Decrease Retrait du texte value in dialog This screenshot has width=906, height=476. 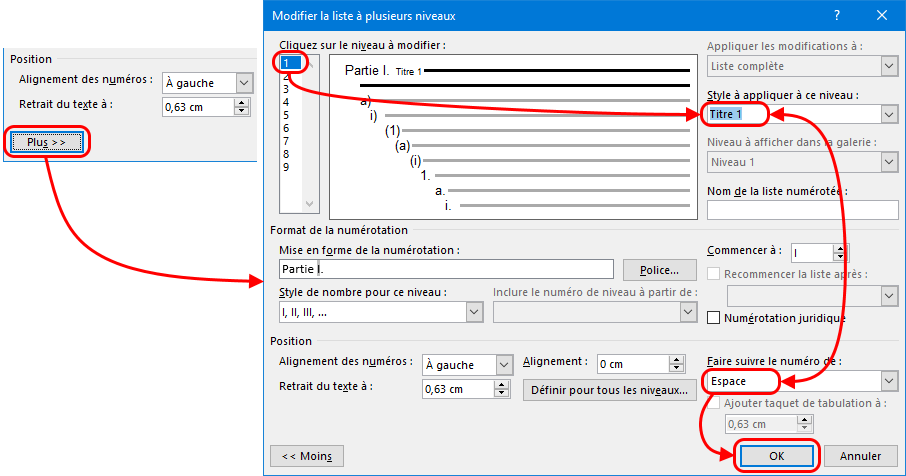point(502,394)
